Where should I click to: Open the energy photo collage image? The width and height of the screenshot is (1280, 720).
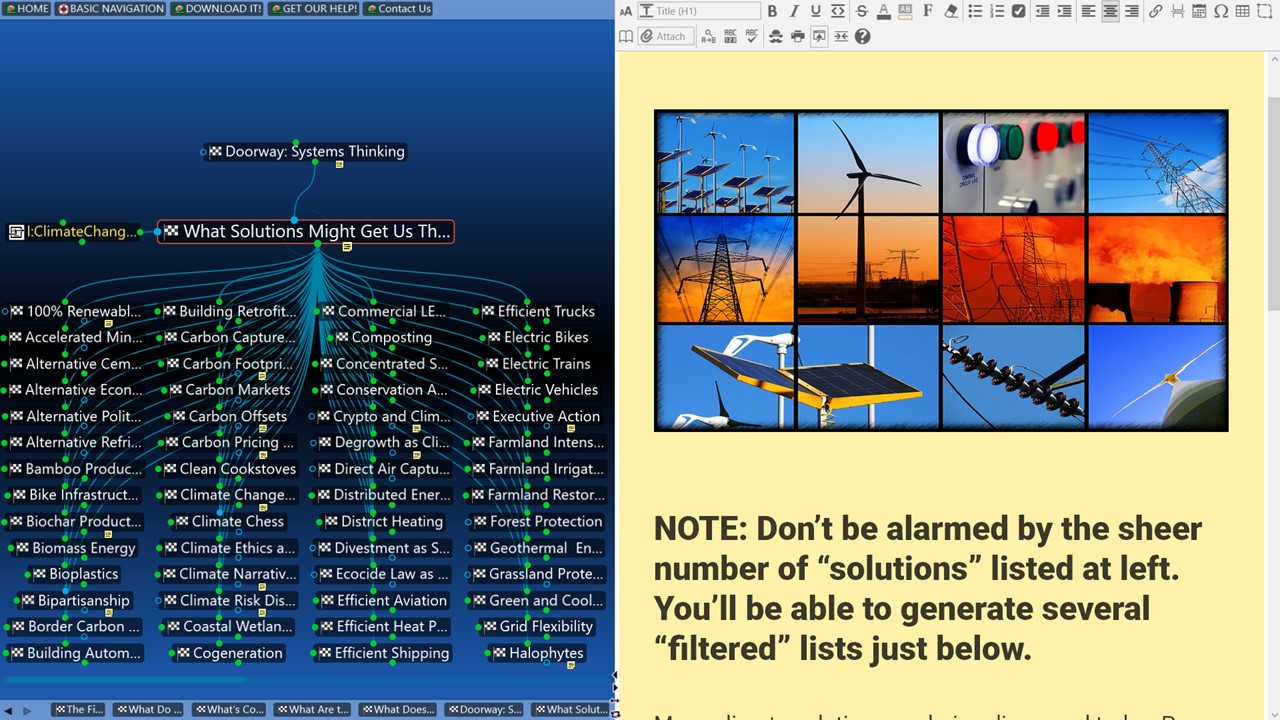941,271
